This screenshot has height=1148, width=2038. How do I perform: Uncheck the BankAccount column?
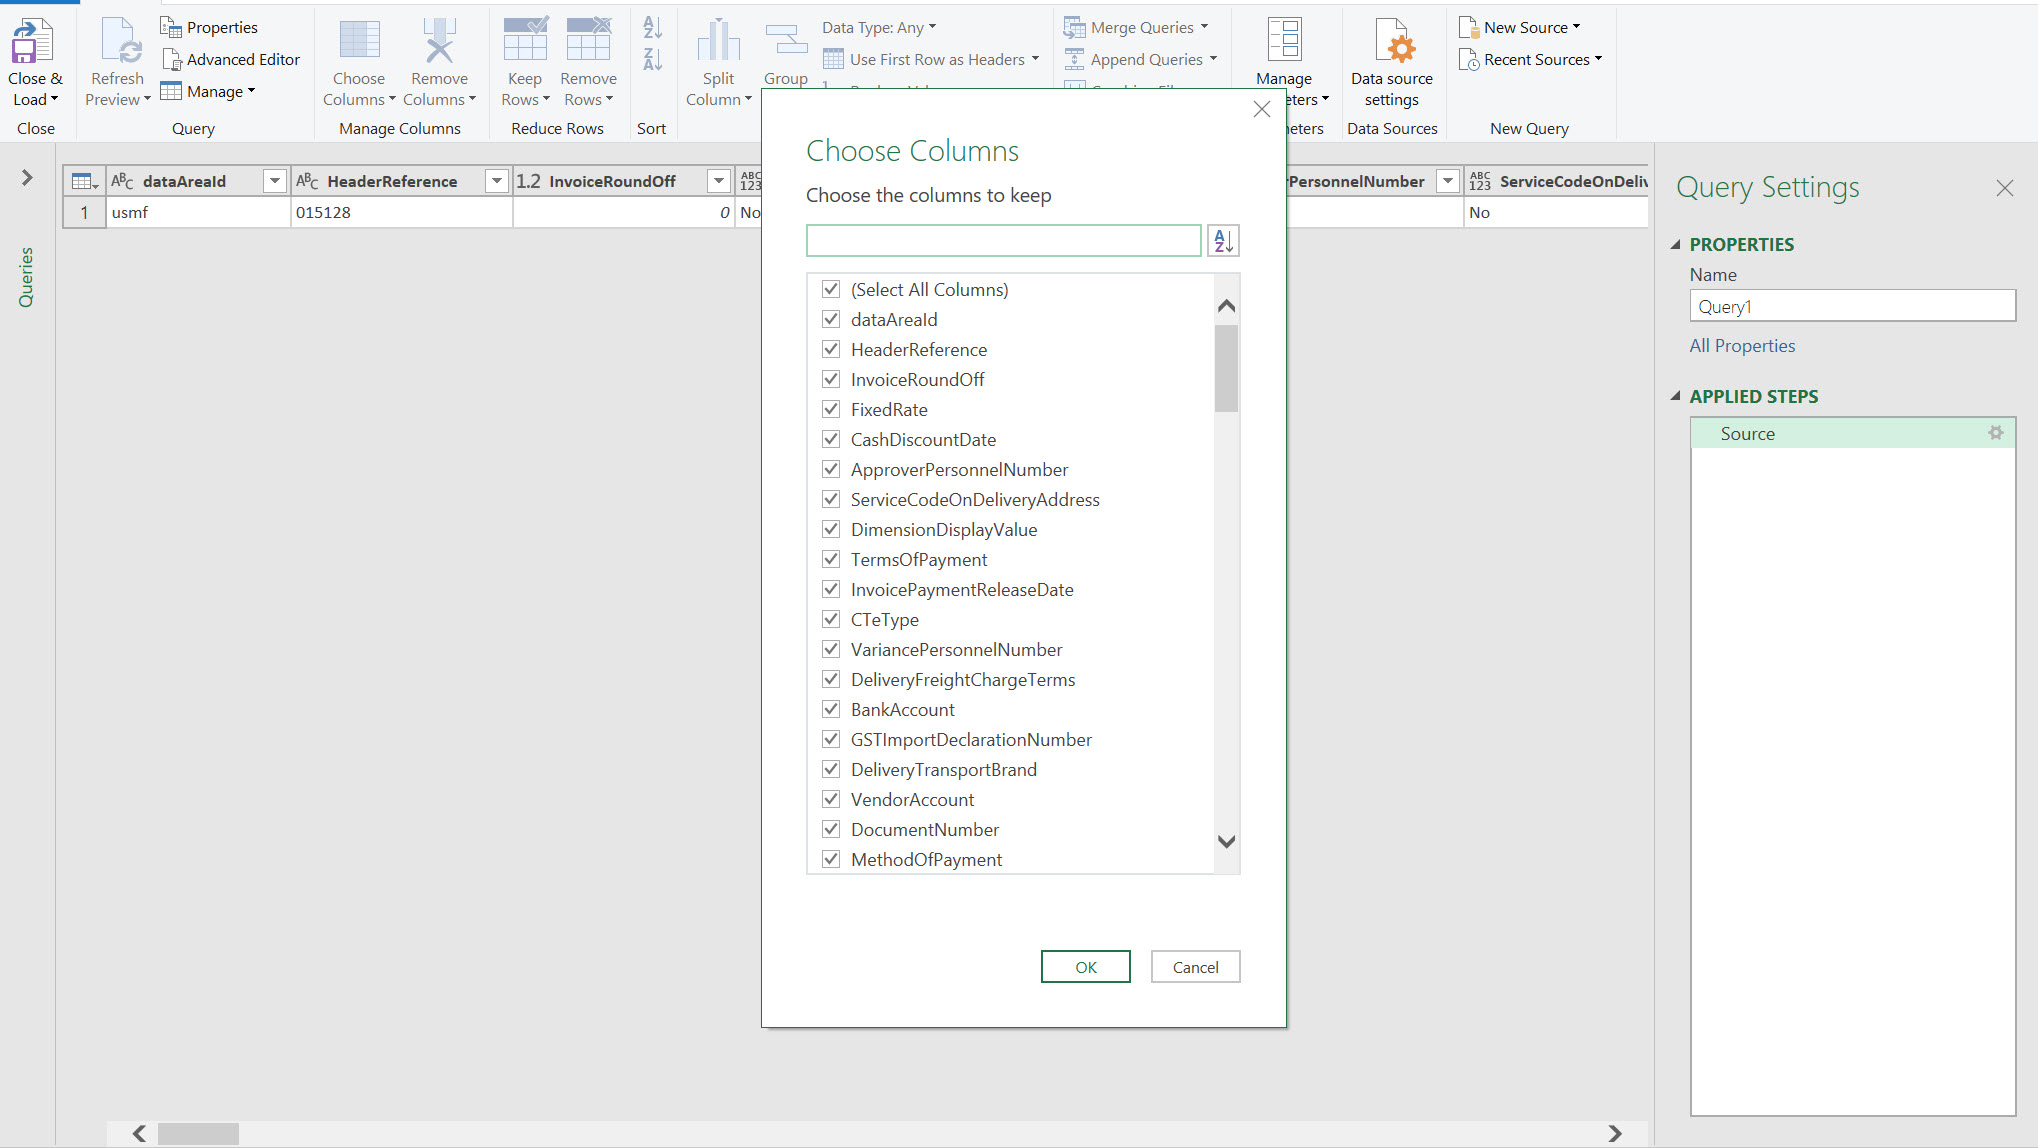(830, 709)
